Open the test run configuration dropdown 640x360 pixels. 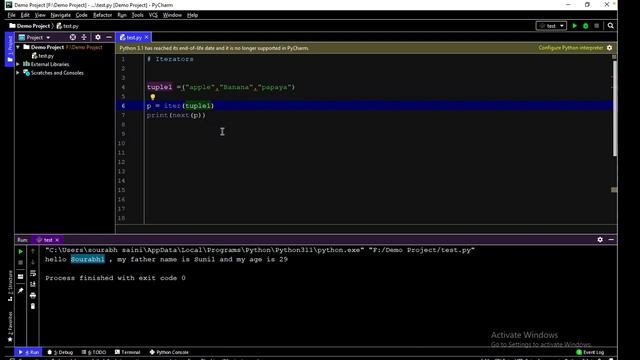point(551,26)
